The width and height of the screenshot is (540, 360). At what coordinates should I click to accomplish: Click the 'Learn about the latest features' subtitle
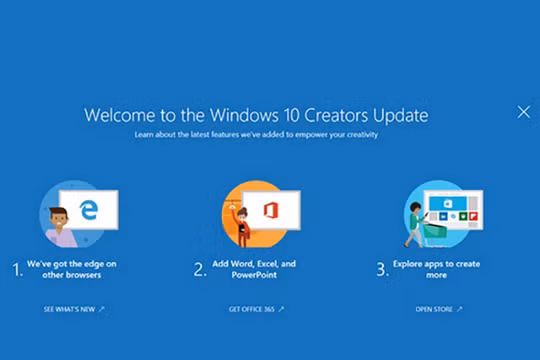click(x=256, y=134)
